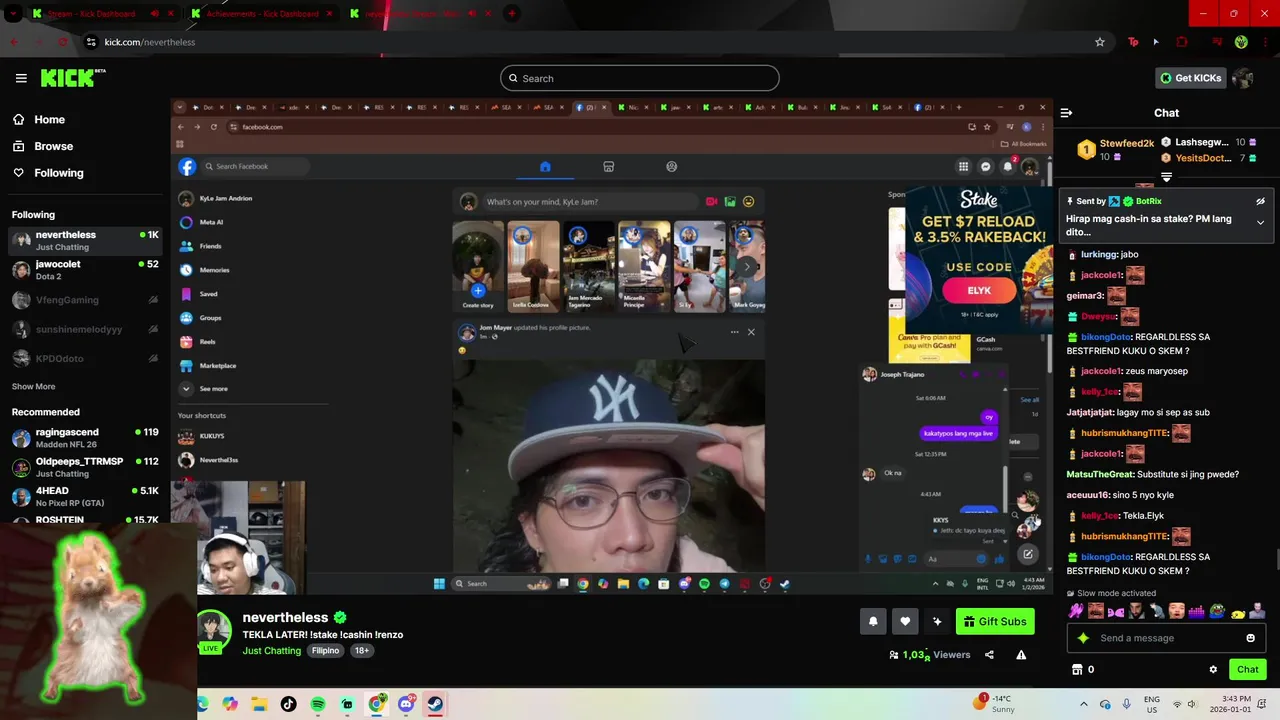Expand the following list with Show More
This screenshot has width=1280, height=720.
(33, 386)
